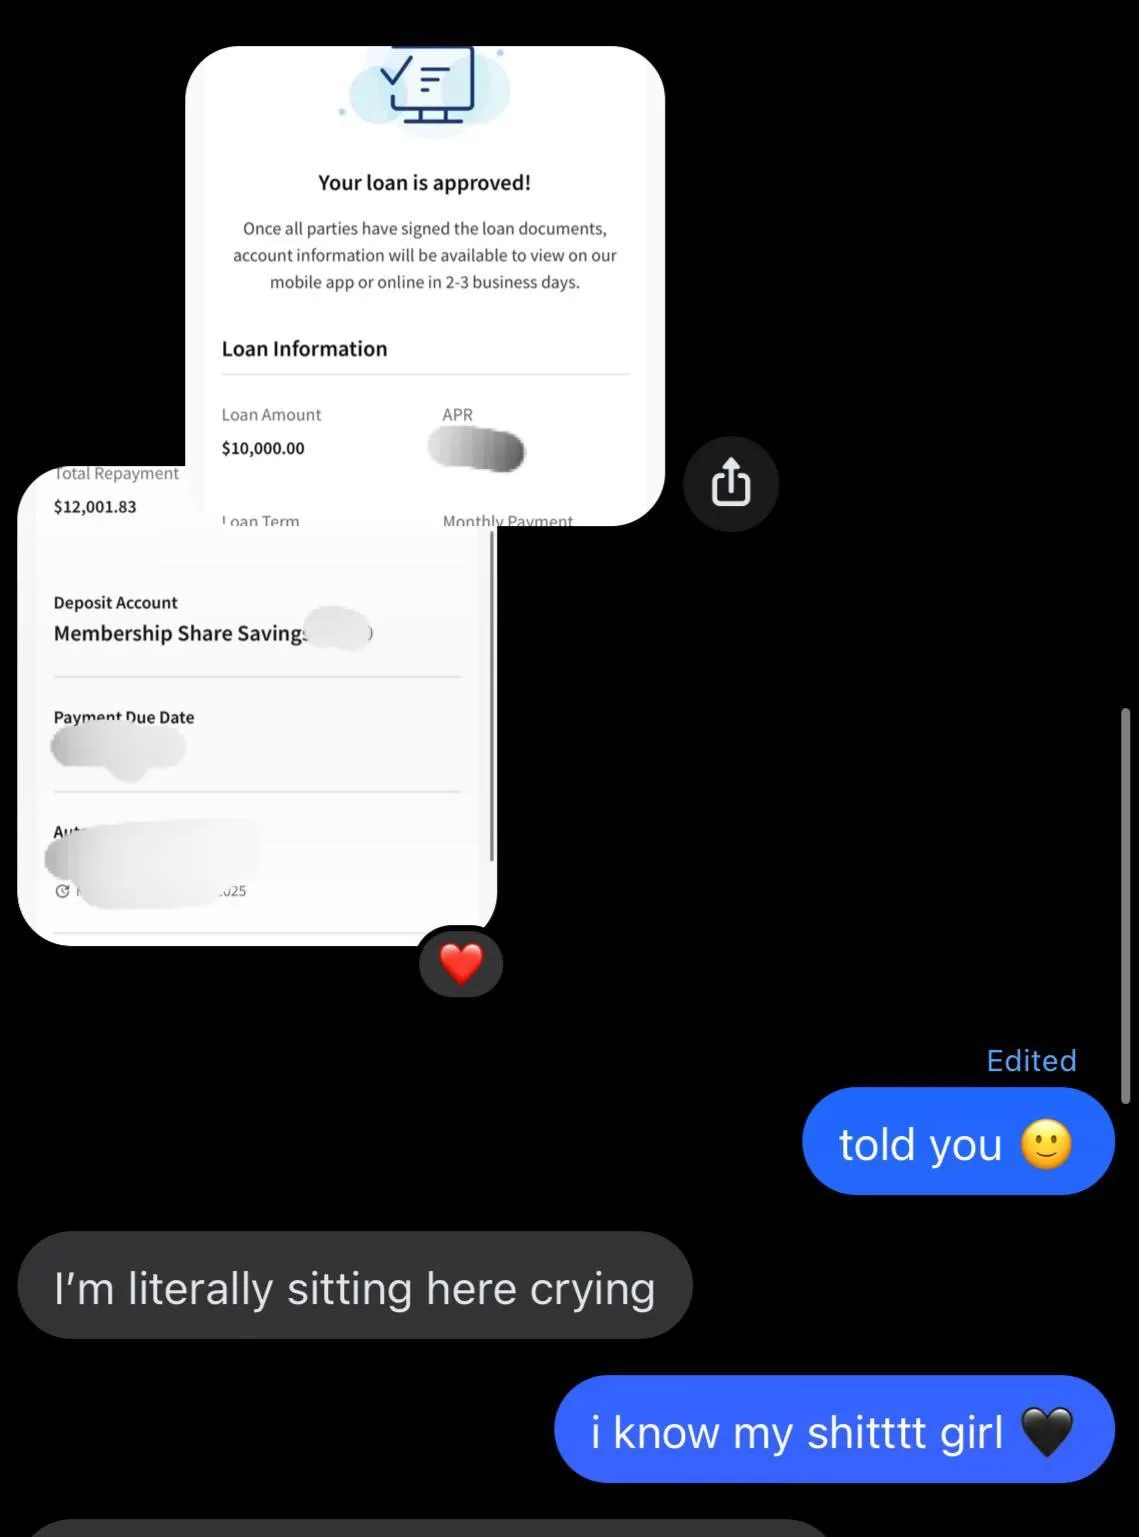Click the conversation scrollbar on right edge
Viewport: 1139px width, 1537px height.
pos(1126,906)
